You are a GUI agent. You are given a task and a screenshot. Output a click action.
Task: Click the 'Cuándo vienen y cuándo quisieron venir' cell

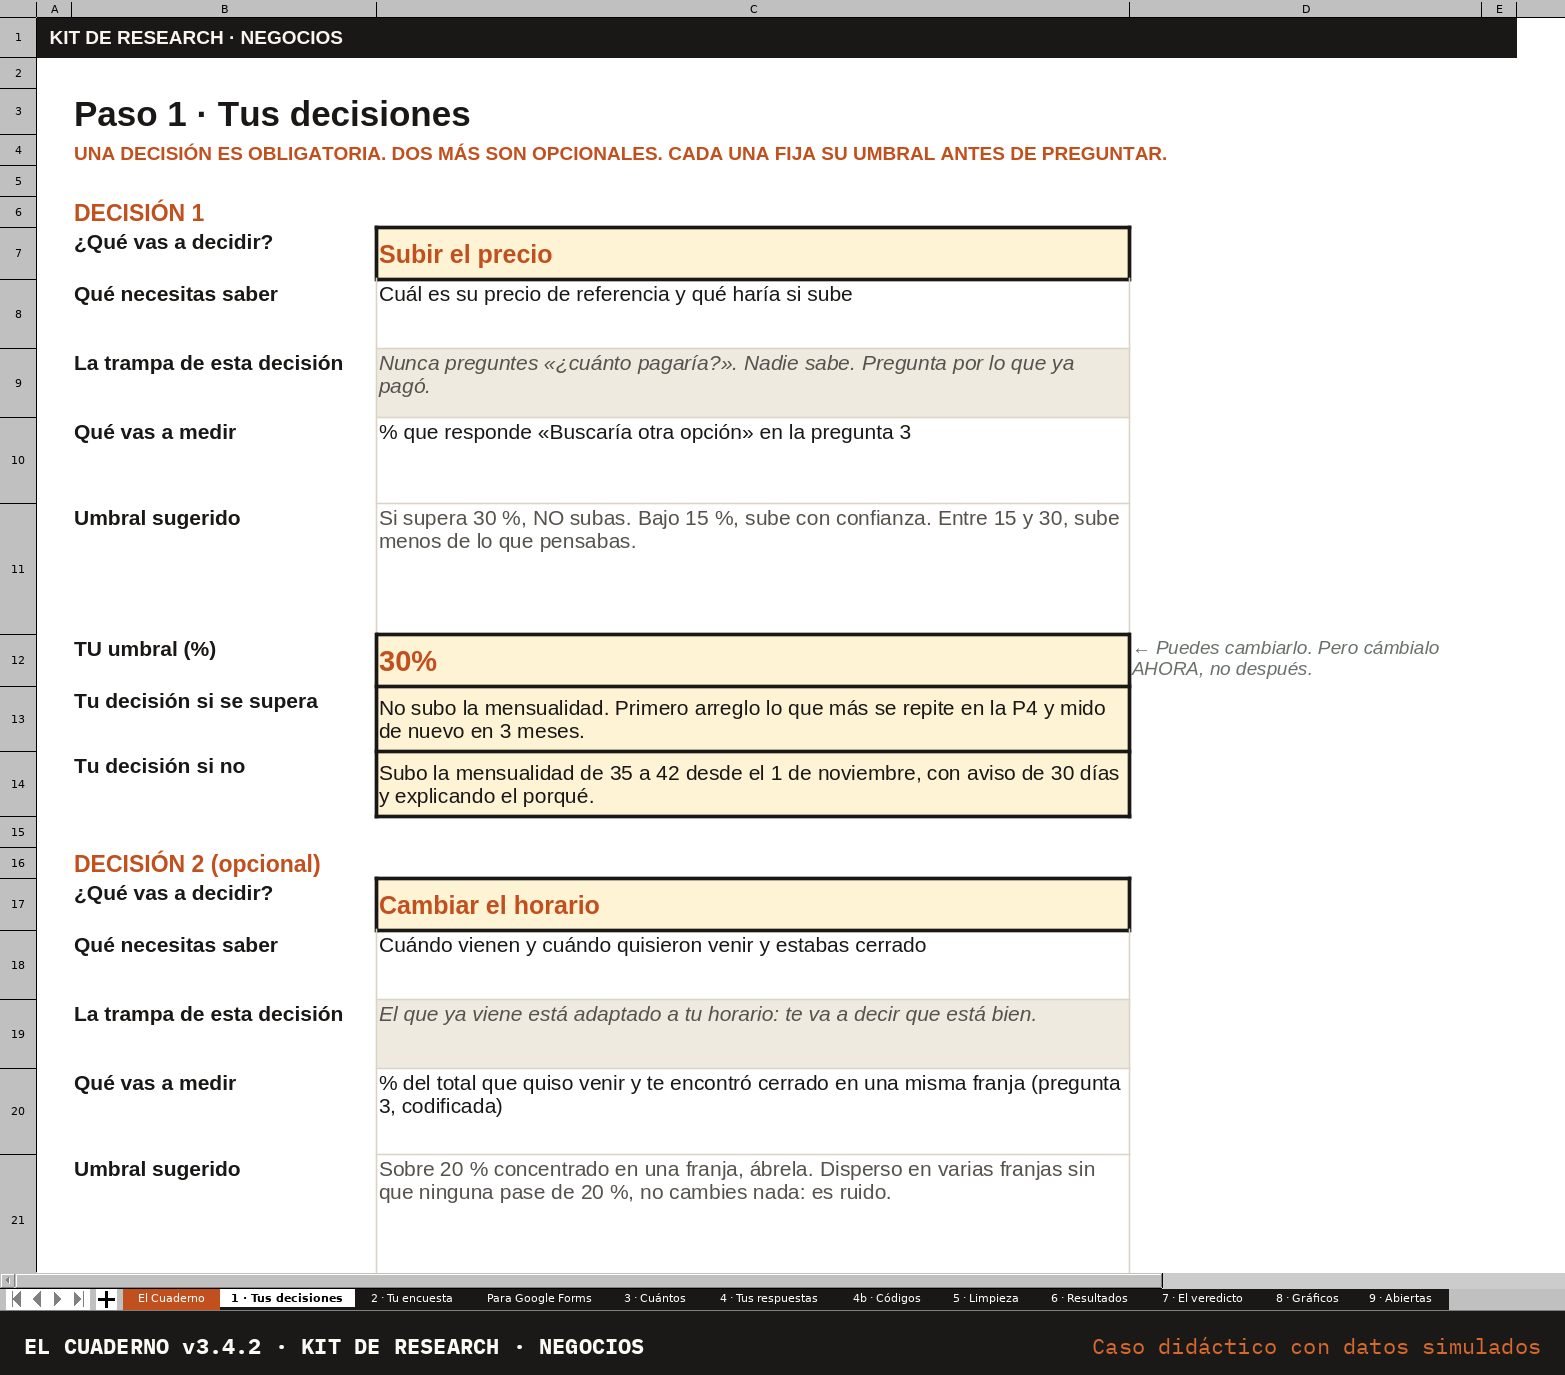(x=753, y=965)
